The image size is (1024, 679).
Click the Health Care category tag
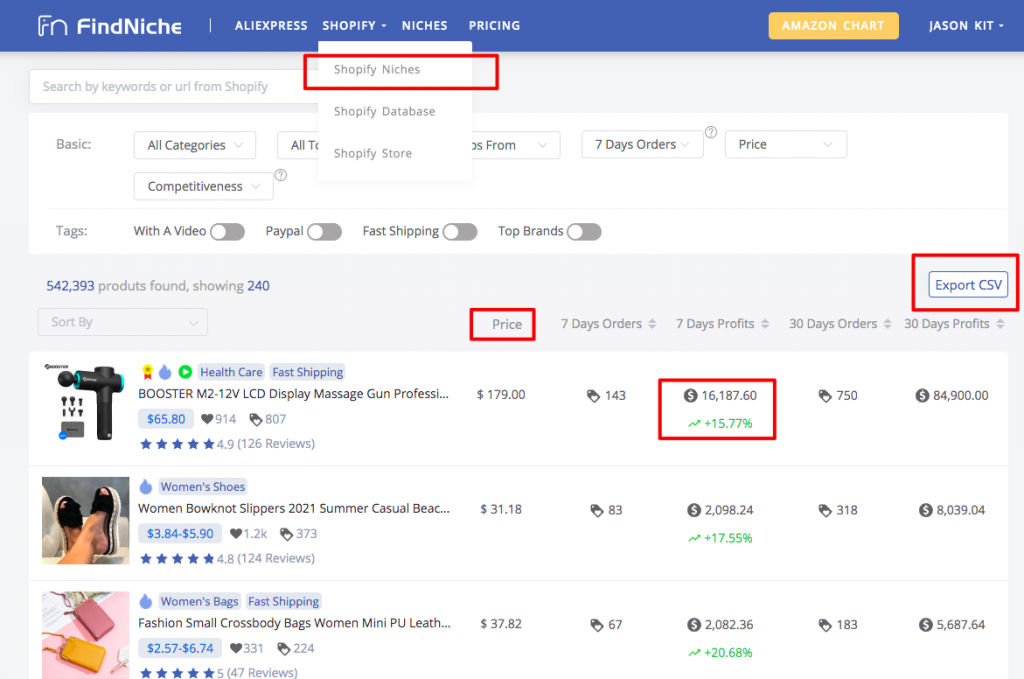[231, 372]
